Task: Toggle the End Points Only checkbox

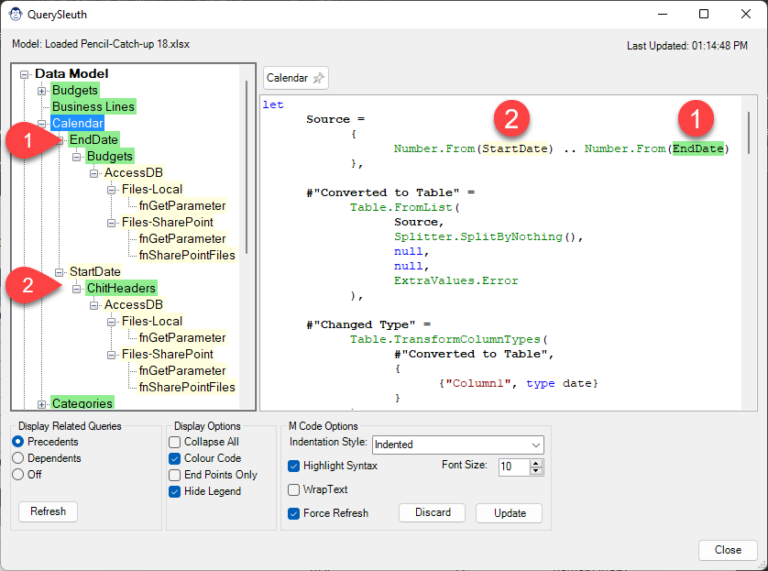Action: coord(176,475)
